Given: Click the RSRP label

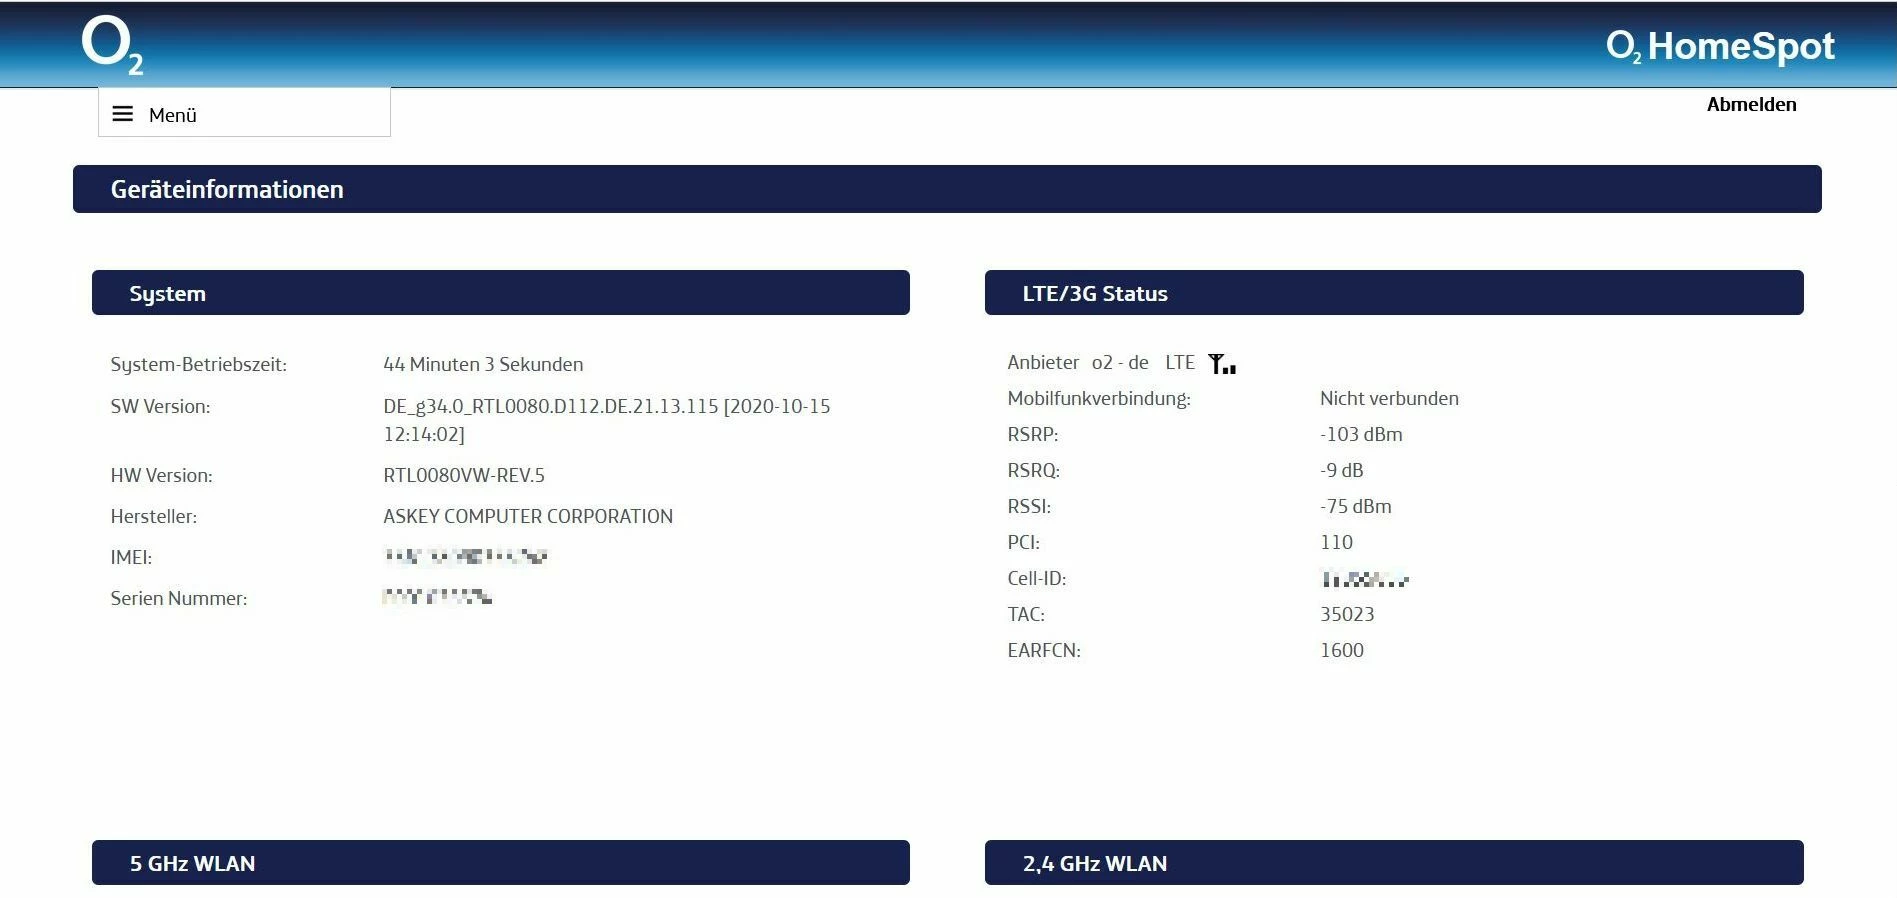Looking at the screenshot, I should (x=1033, y=434).
